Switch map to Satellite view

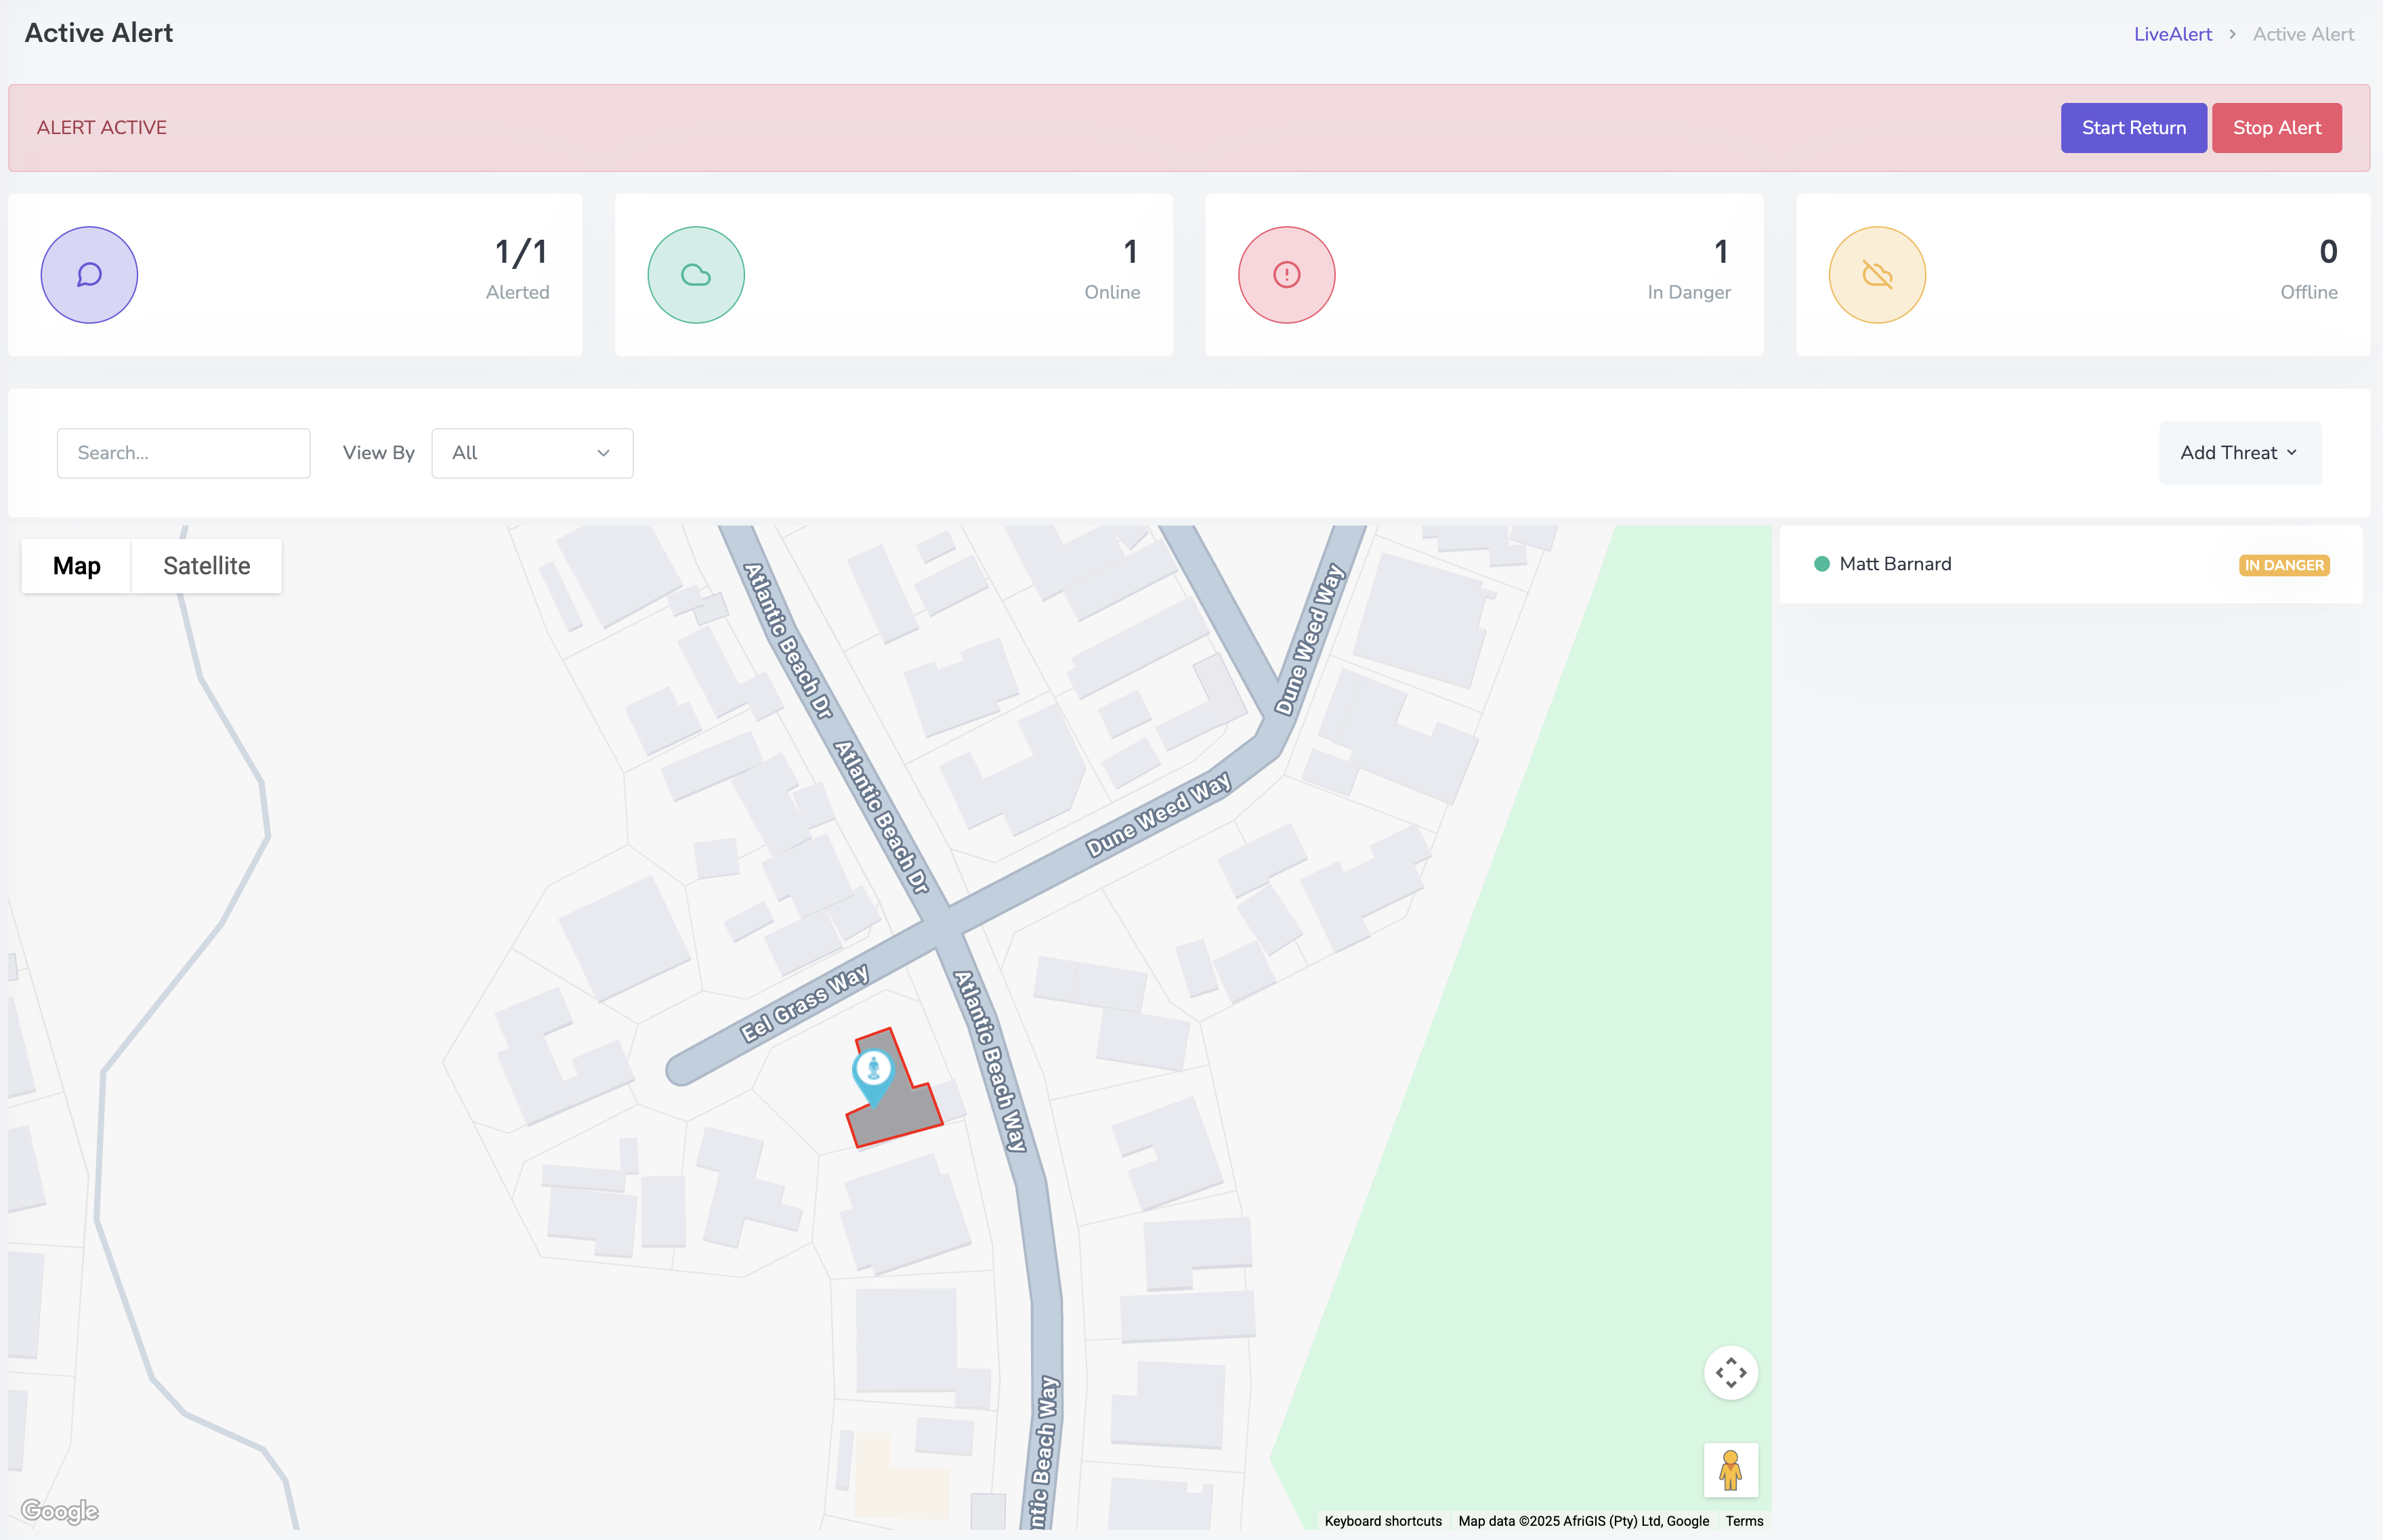click(206, 566)
